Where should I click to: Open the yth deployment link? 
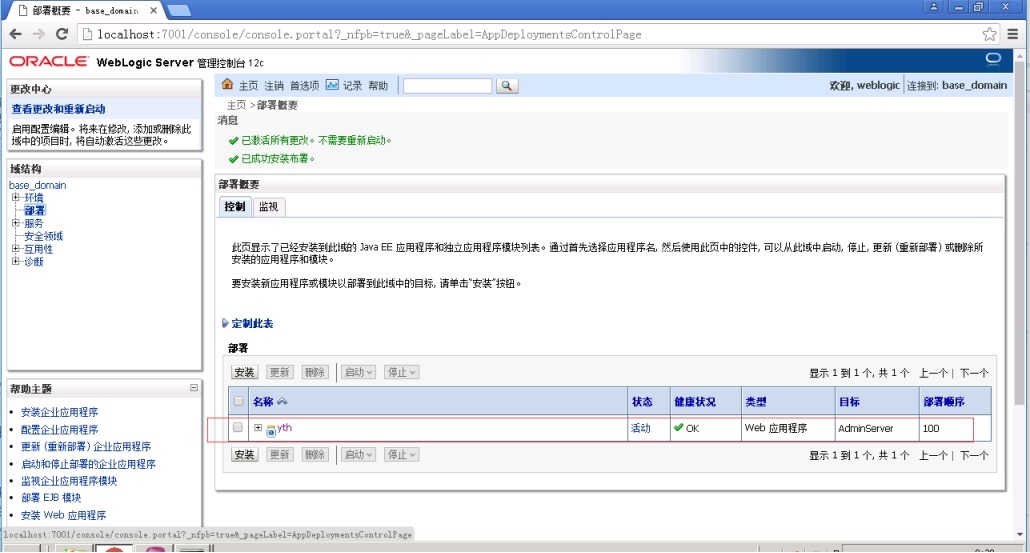pyautogui.click(x=284, y=427)
